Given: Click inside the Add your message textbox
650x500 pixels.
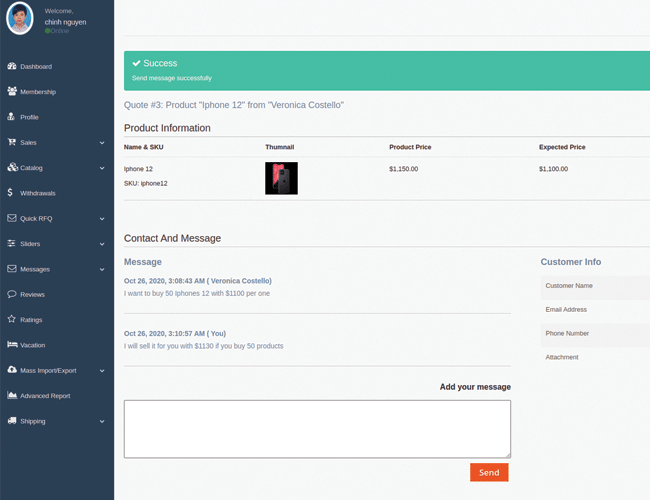Looking at the screenshot, I should click(317, 428).
